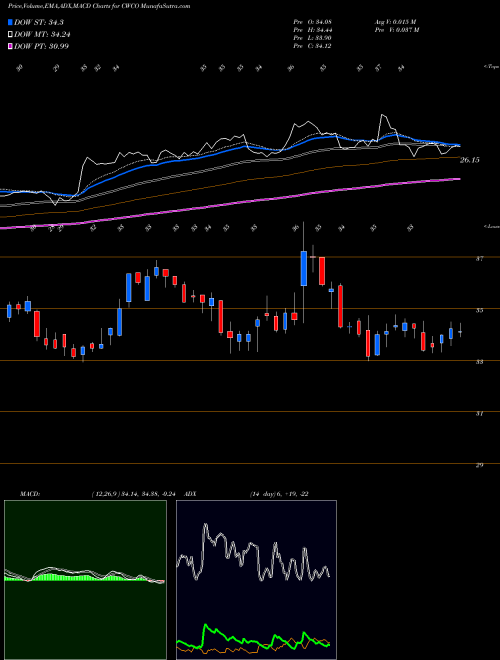Click the MACD '(12,26,9) 34.14, 34.38, -0.24' readout

(136, 494)
